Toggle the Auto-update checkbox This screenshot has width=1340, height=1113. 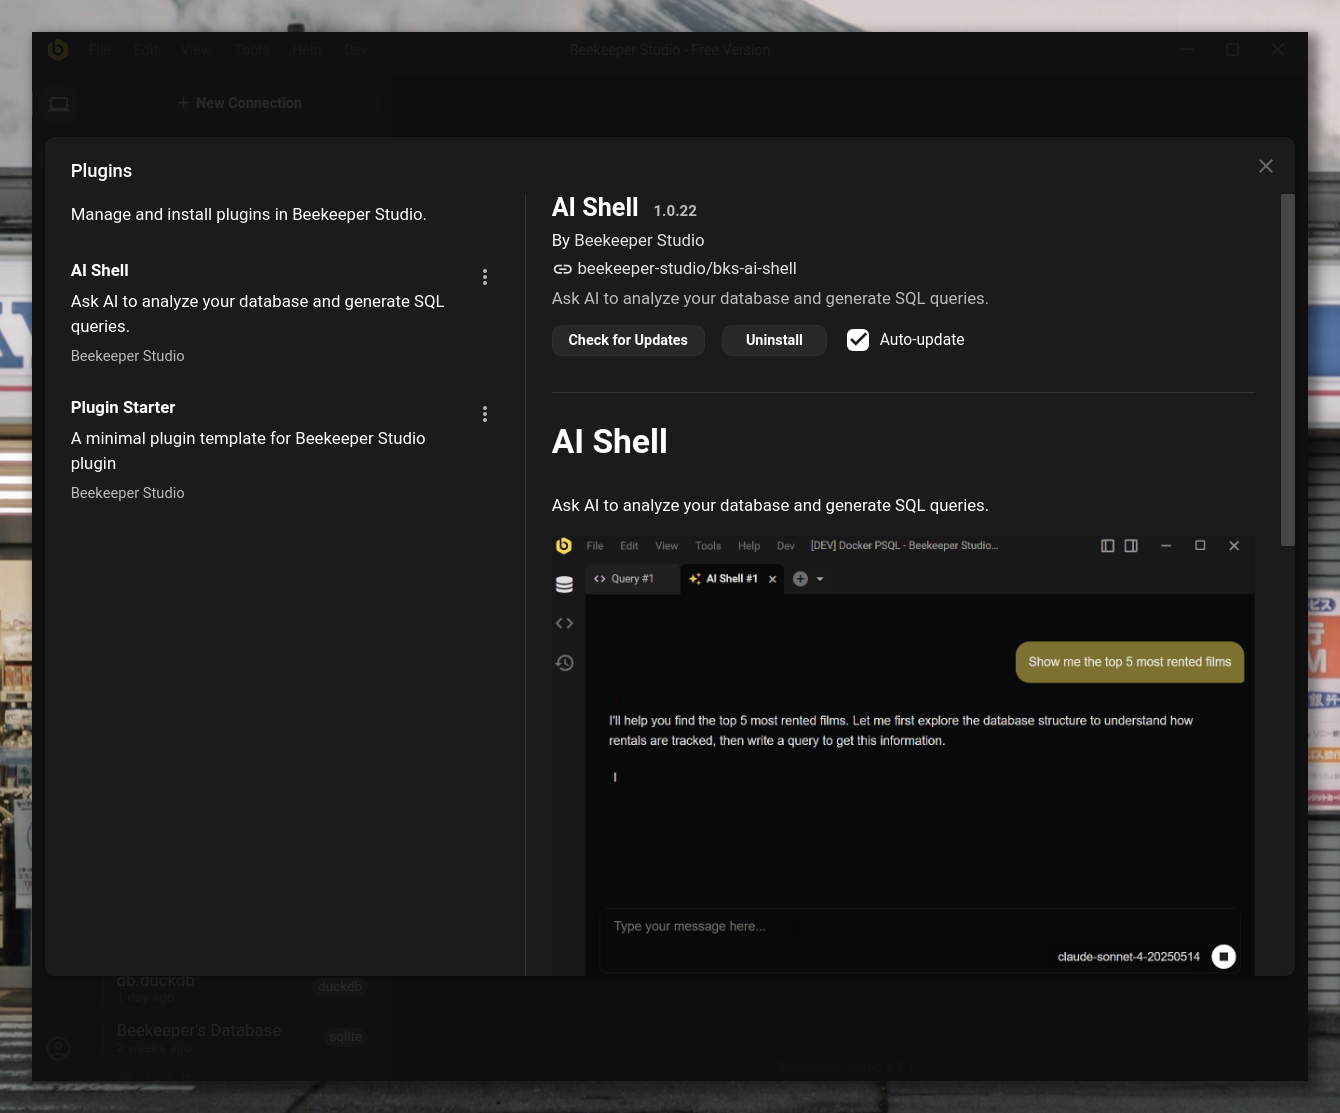pos(858,340)
